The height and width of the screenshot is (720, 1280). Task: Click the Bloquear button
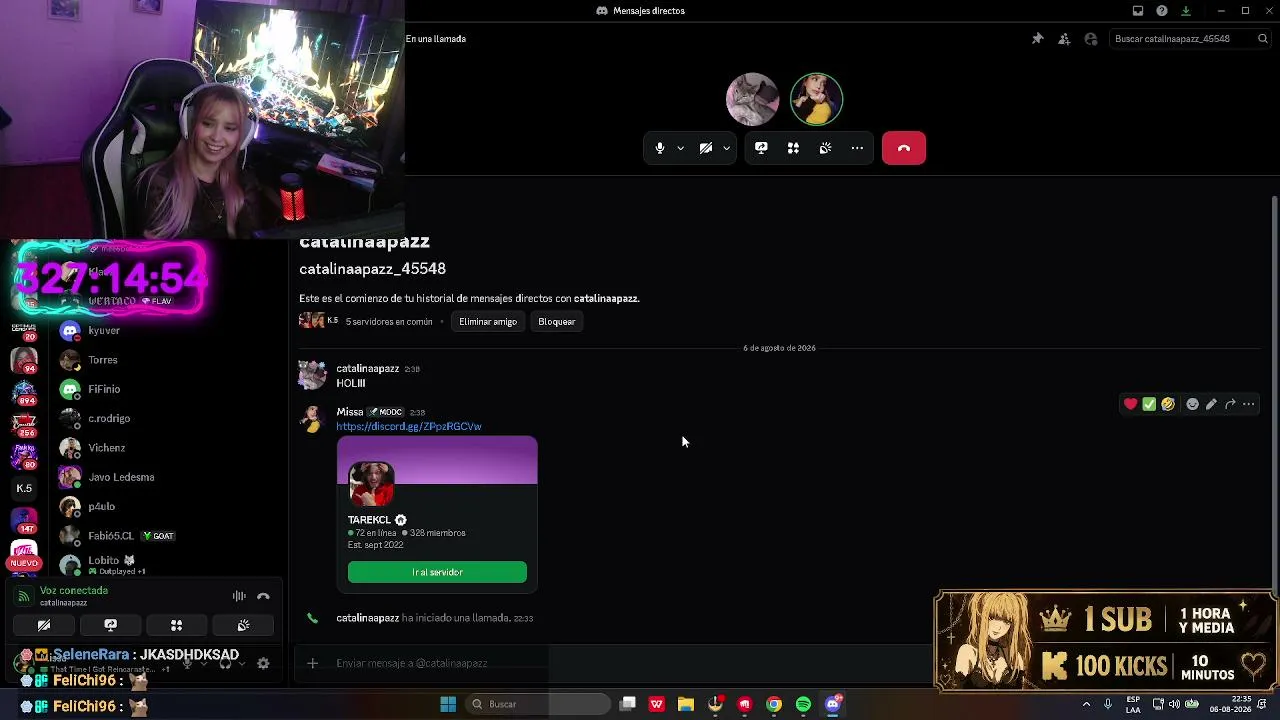point(557,322)
